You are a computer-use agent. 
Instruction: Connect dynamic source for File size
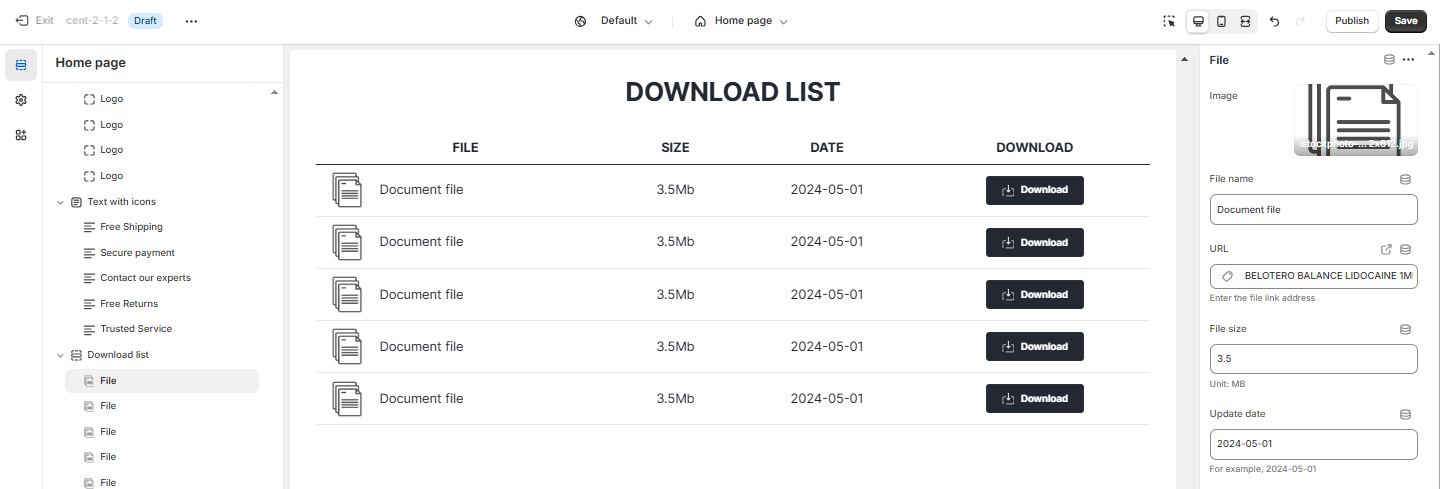point(1405,329)
